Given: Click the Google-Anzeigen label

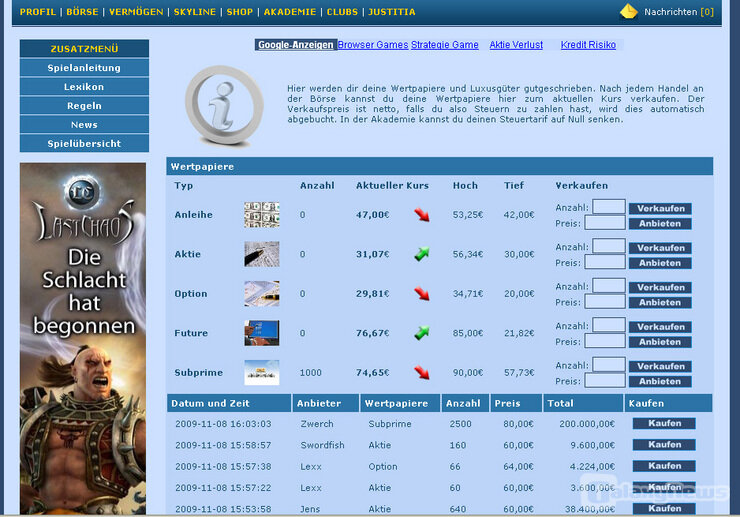Looking at the screenshot, I should pyautogui.click(x=295, y=45).
